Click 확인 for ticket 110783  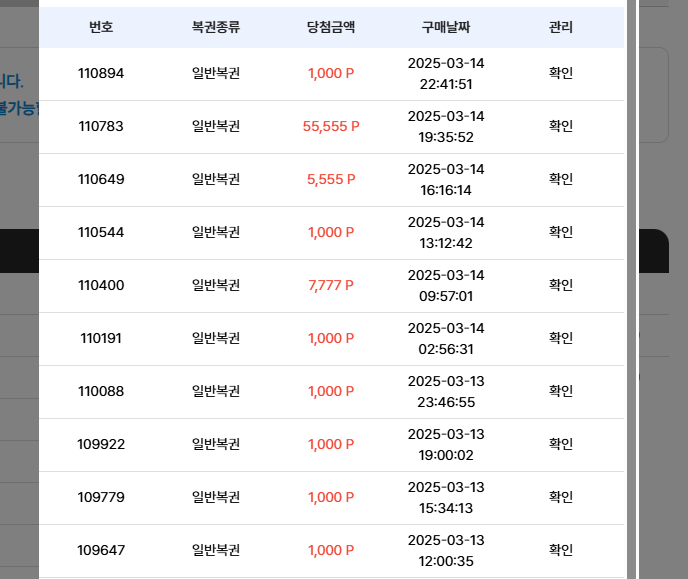click(561, 126)
